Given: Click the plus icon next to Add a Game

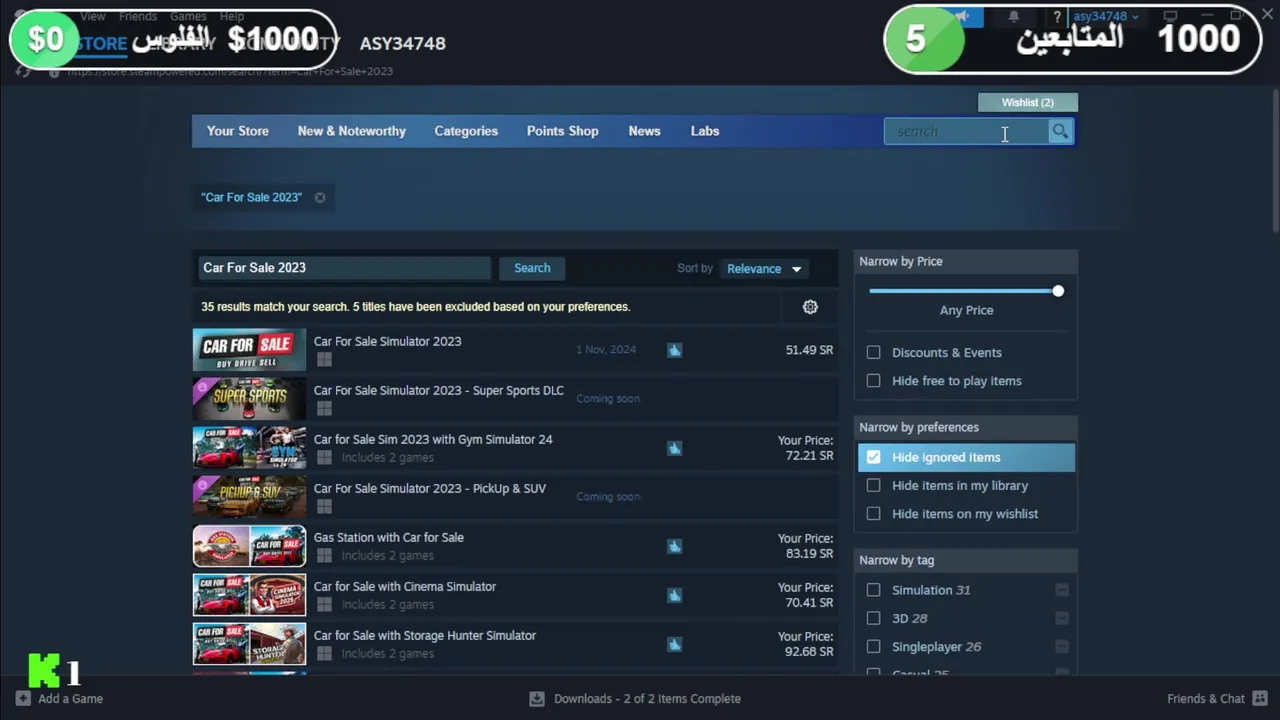Looking at the screenshot, I should pos(23,698).
